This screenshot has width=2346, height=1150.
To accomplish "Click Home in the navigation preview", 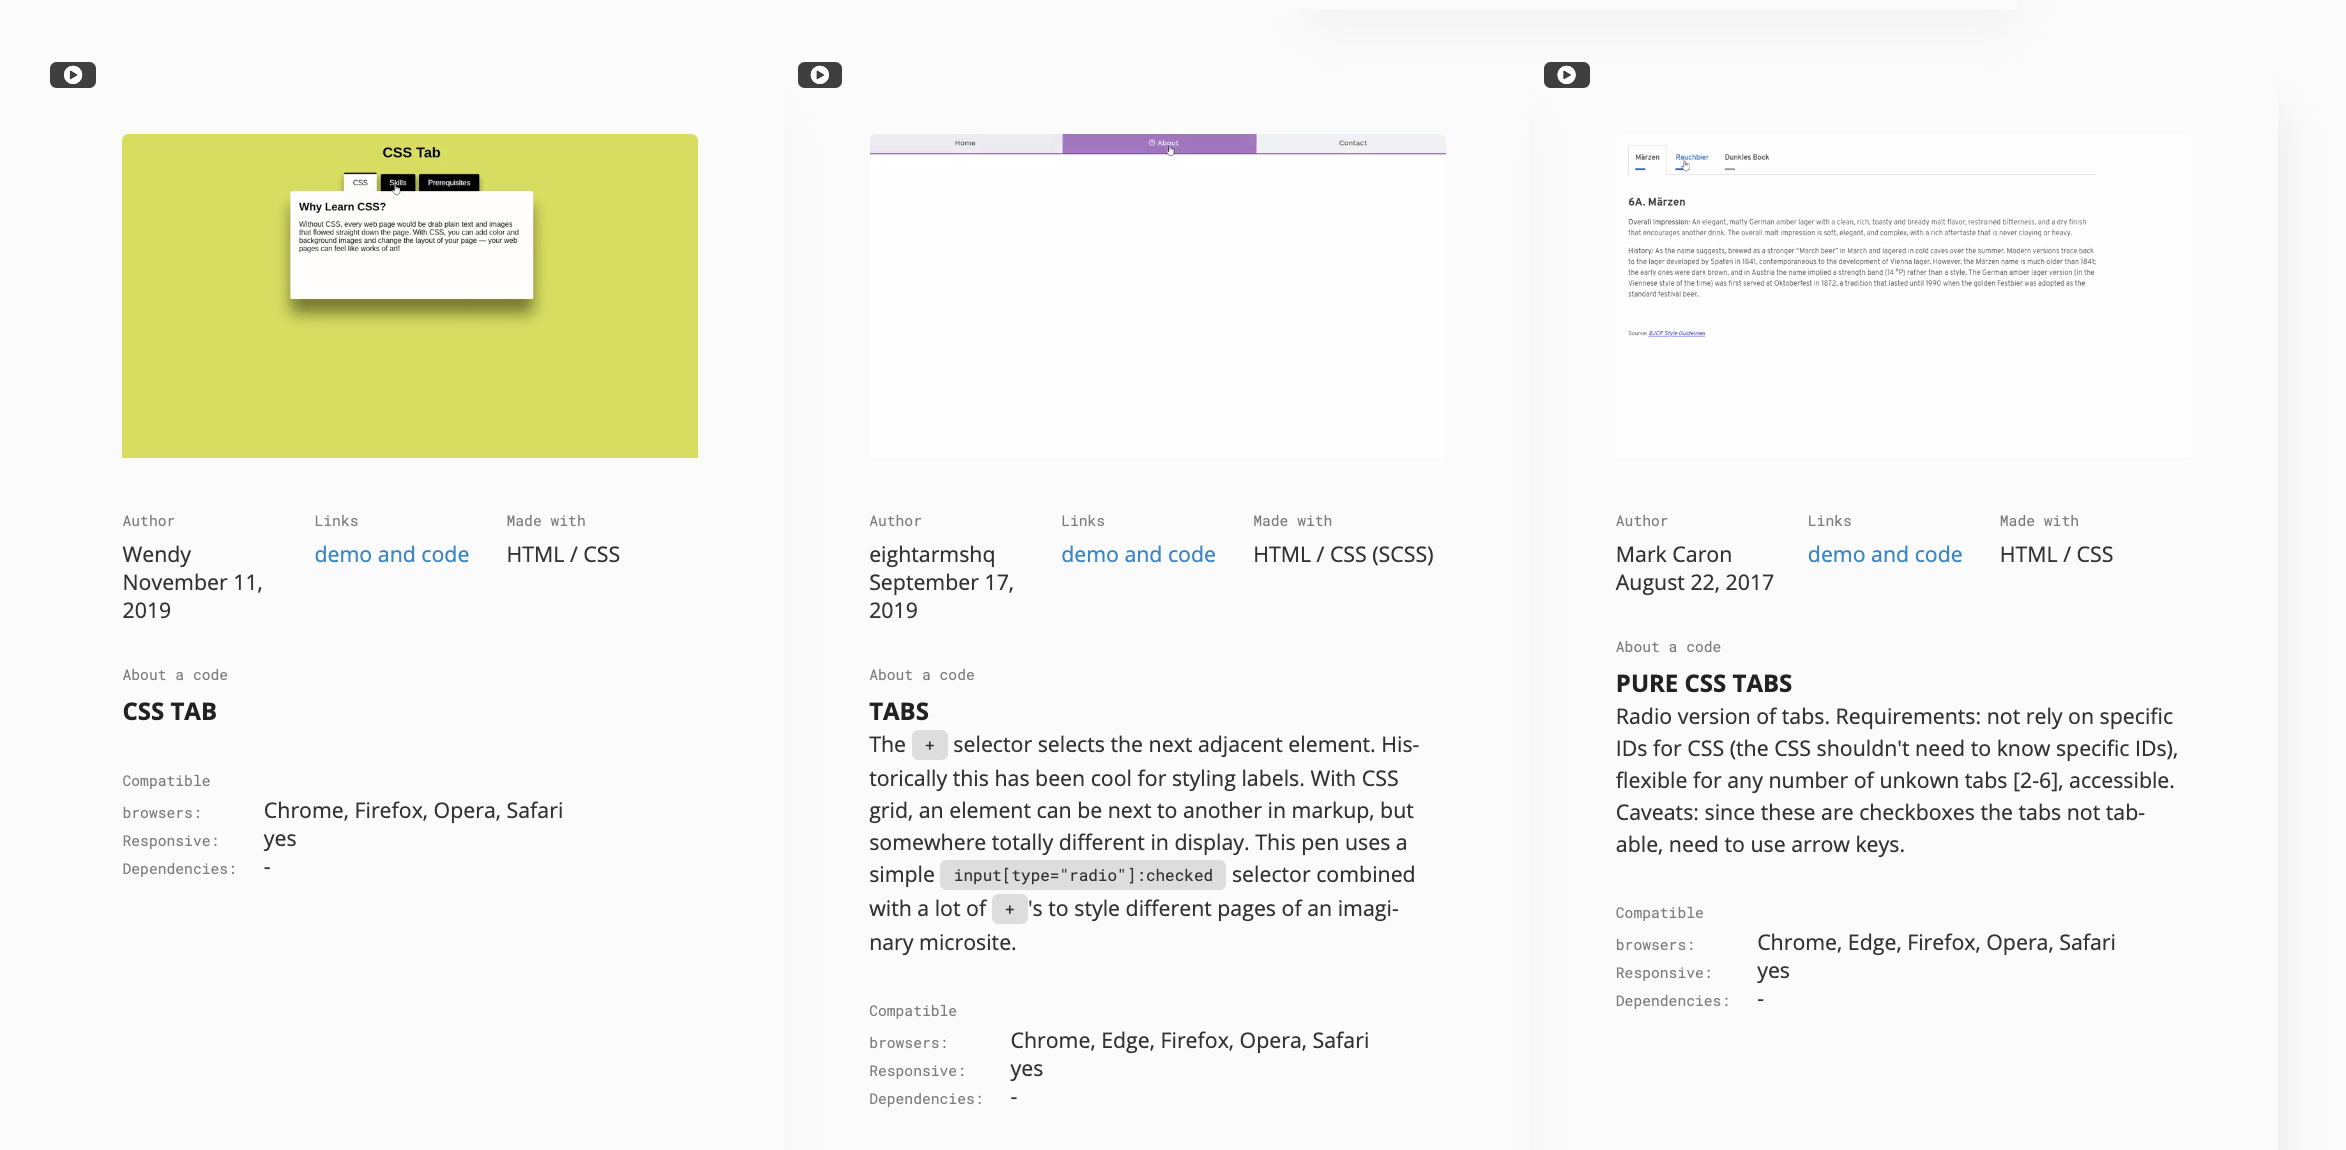I will tap(964, 142).
